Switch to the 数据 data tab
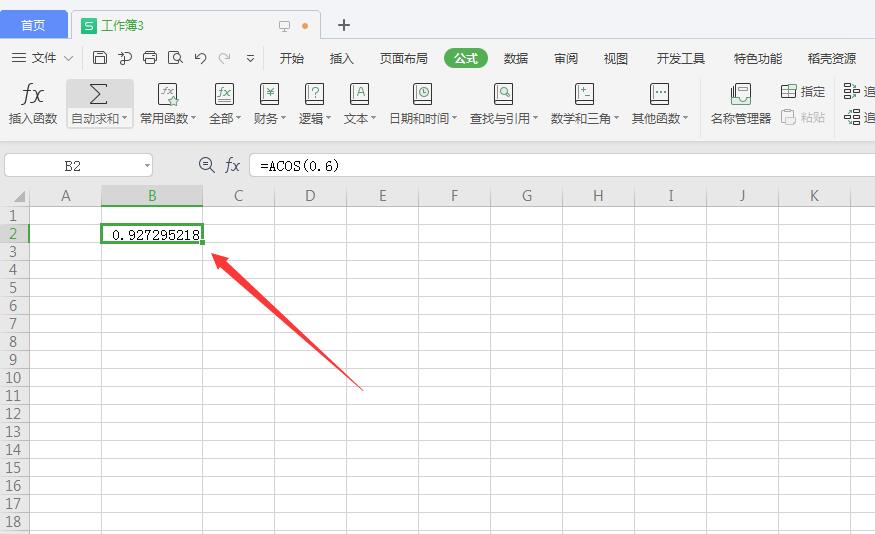This screenshot has height=534, width=875. 516,58
